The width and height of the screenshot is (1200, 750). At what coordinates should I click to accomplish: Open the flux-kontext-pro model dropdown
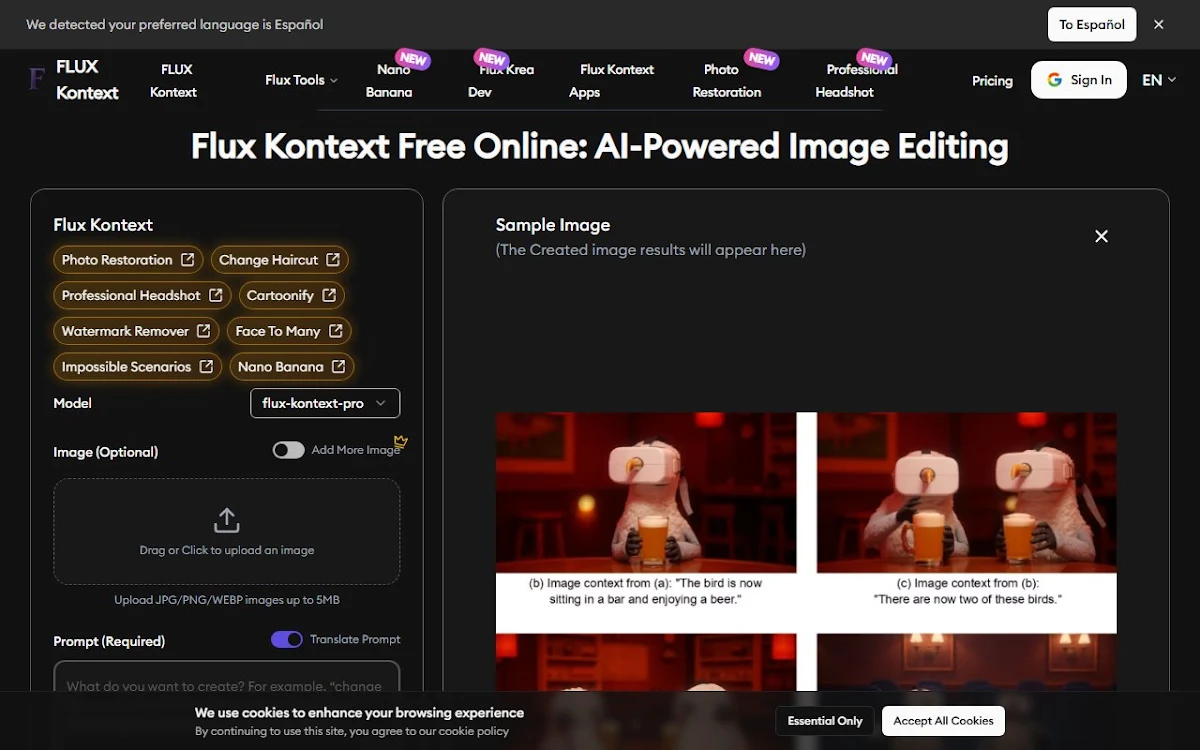point(325,403)
